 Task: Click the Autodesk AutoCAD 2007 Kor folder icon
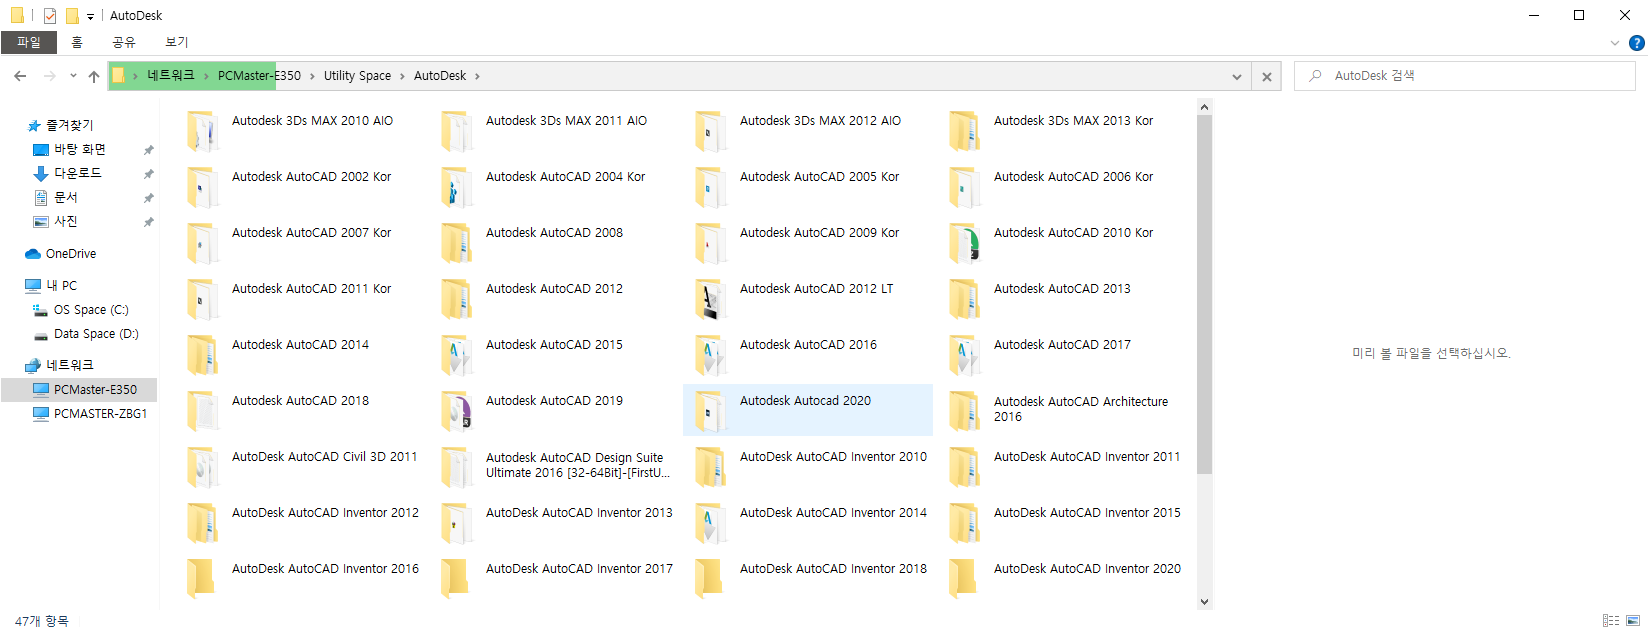tap(203, 242)
